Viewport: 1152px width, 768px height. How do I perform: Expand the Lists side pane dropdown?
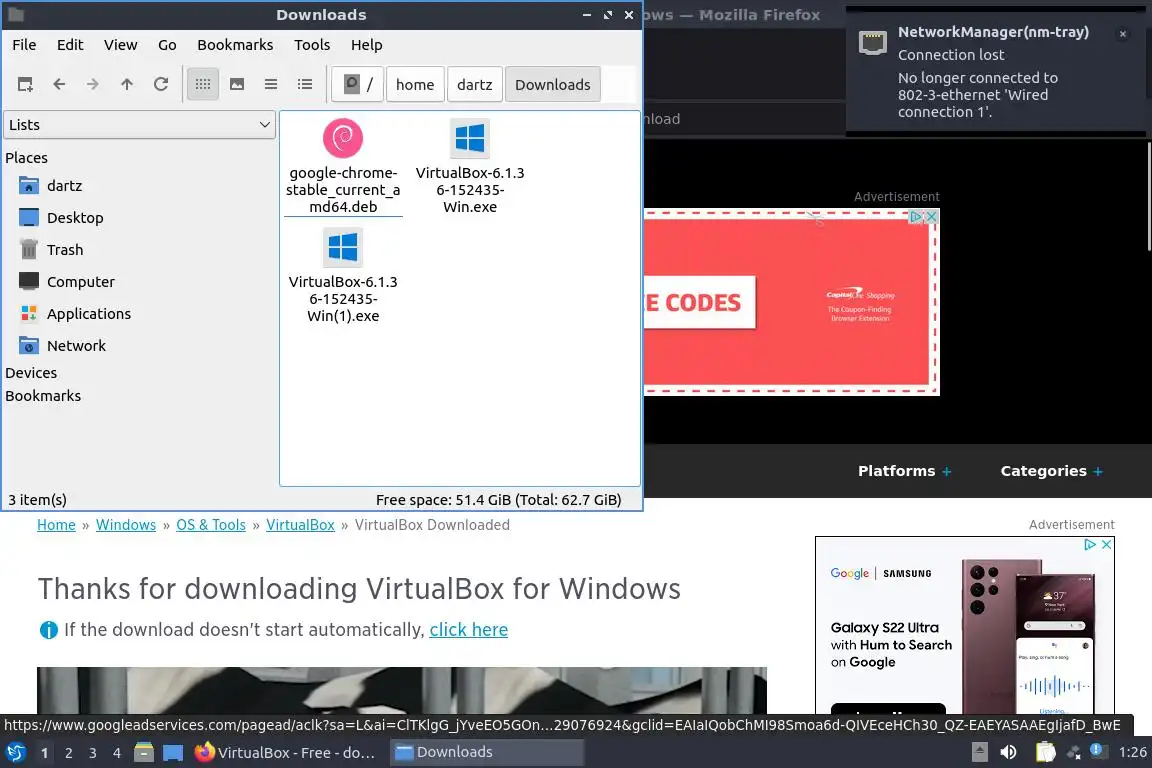(x=140, y=125)
